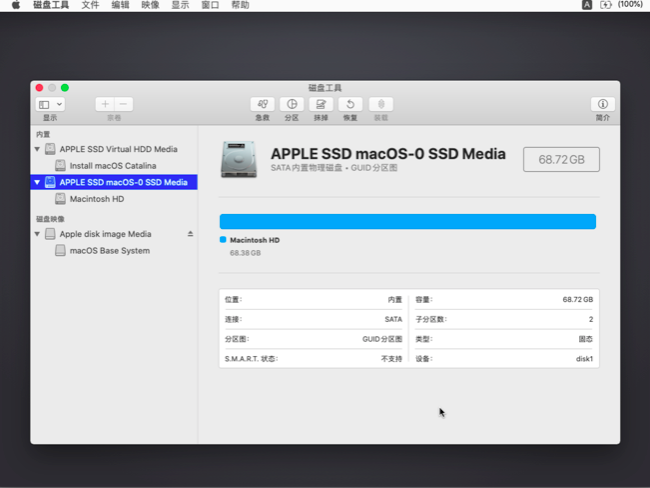650x488 pixels.
Task: Click the remove volume minus button
Action: point(124,104)
